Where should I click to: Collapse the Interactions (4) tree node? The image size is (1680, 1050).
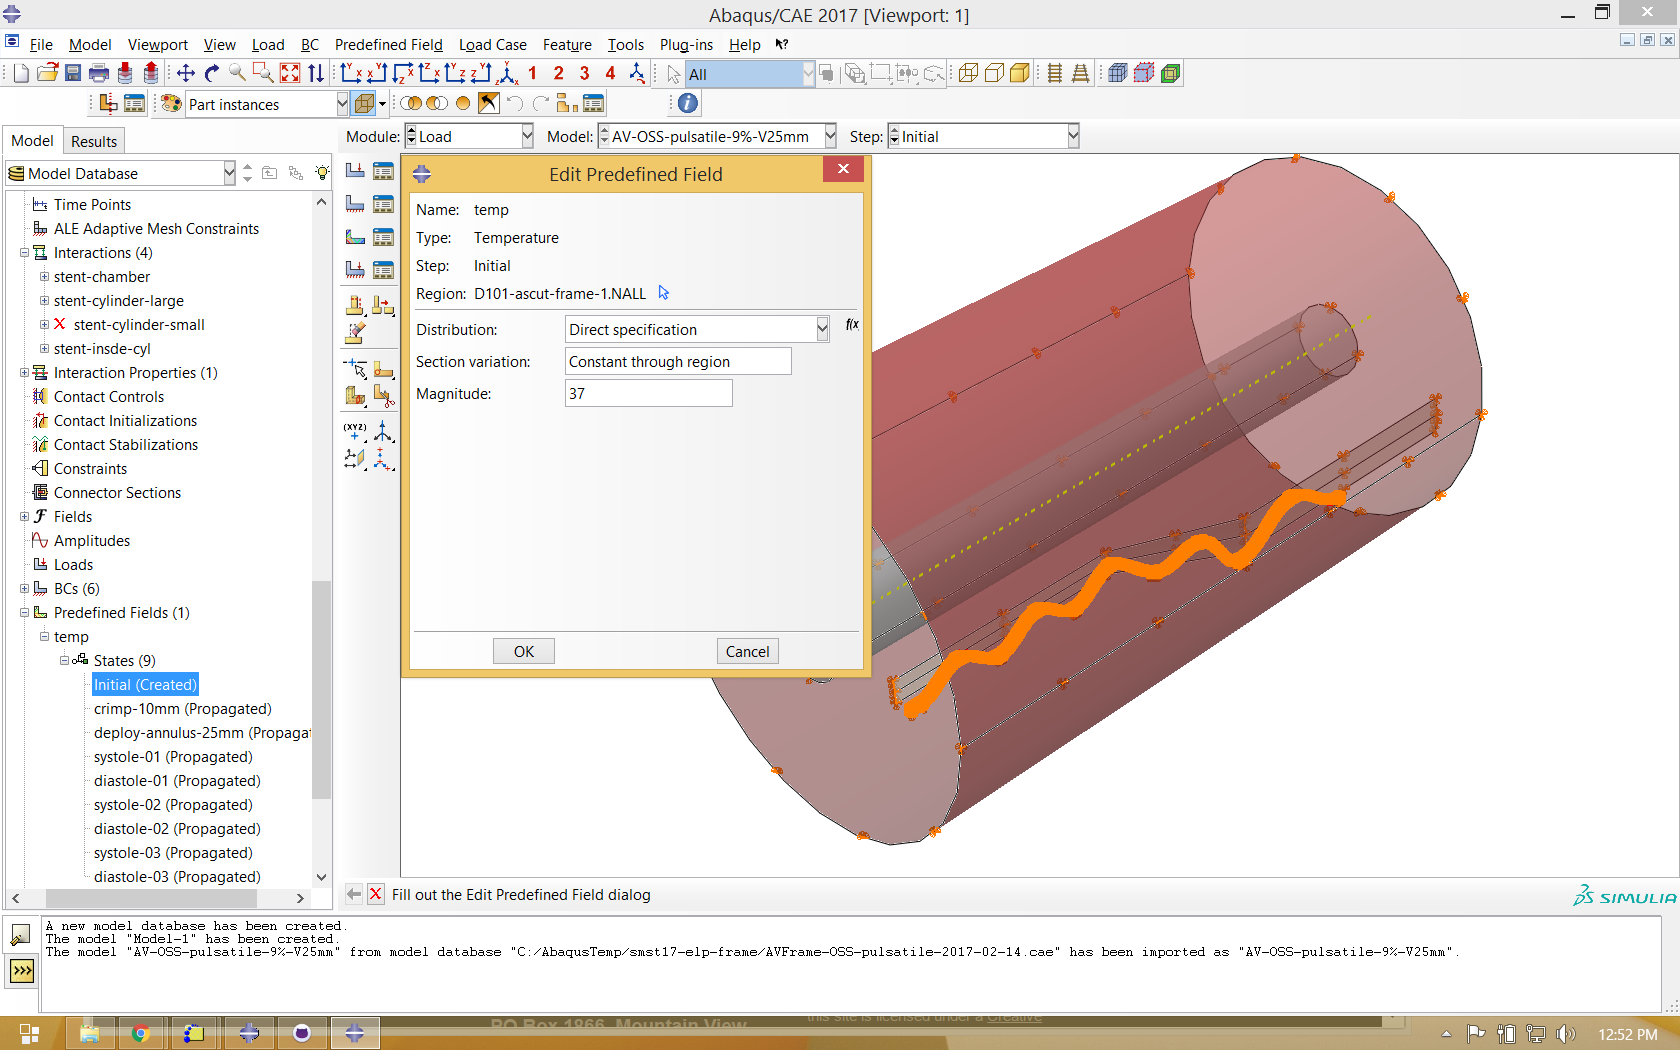[x=24, y=253]
